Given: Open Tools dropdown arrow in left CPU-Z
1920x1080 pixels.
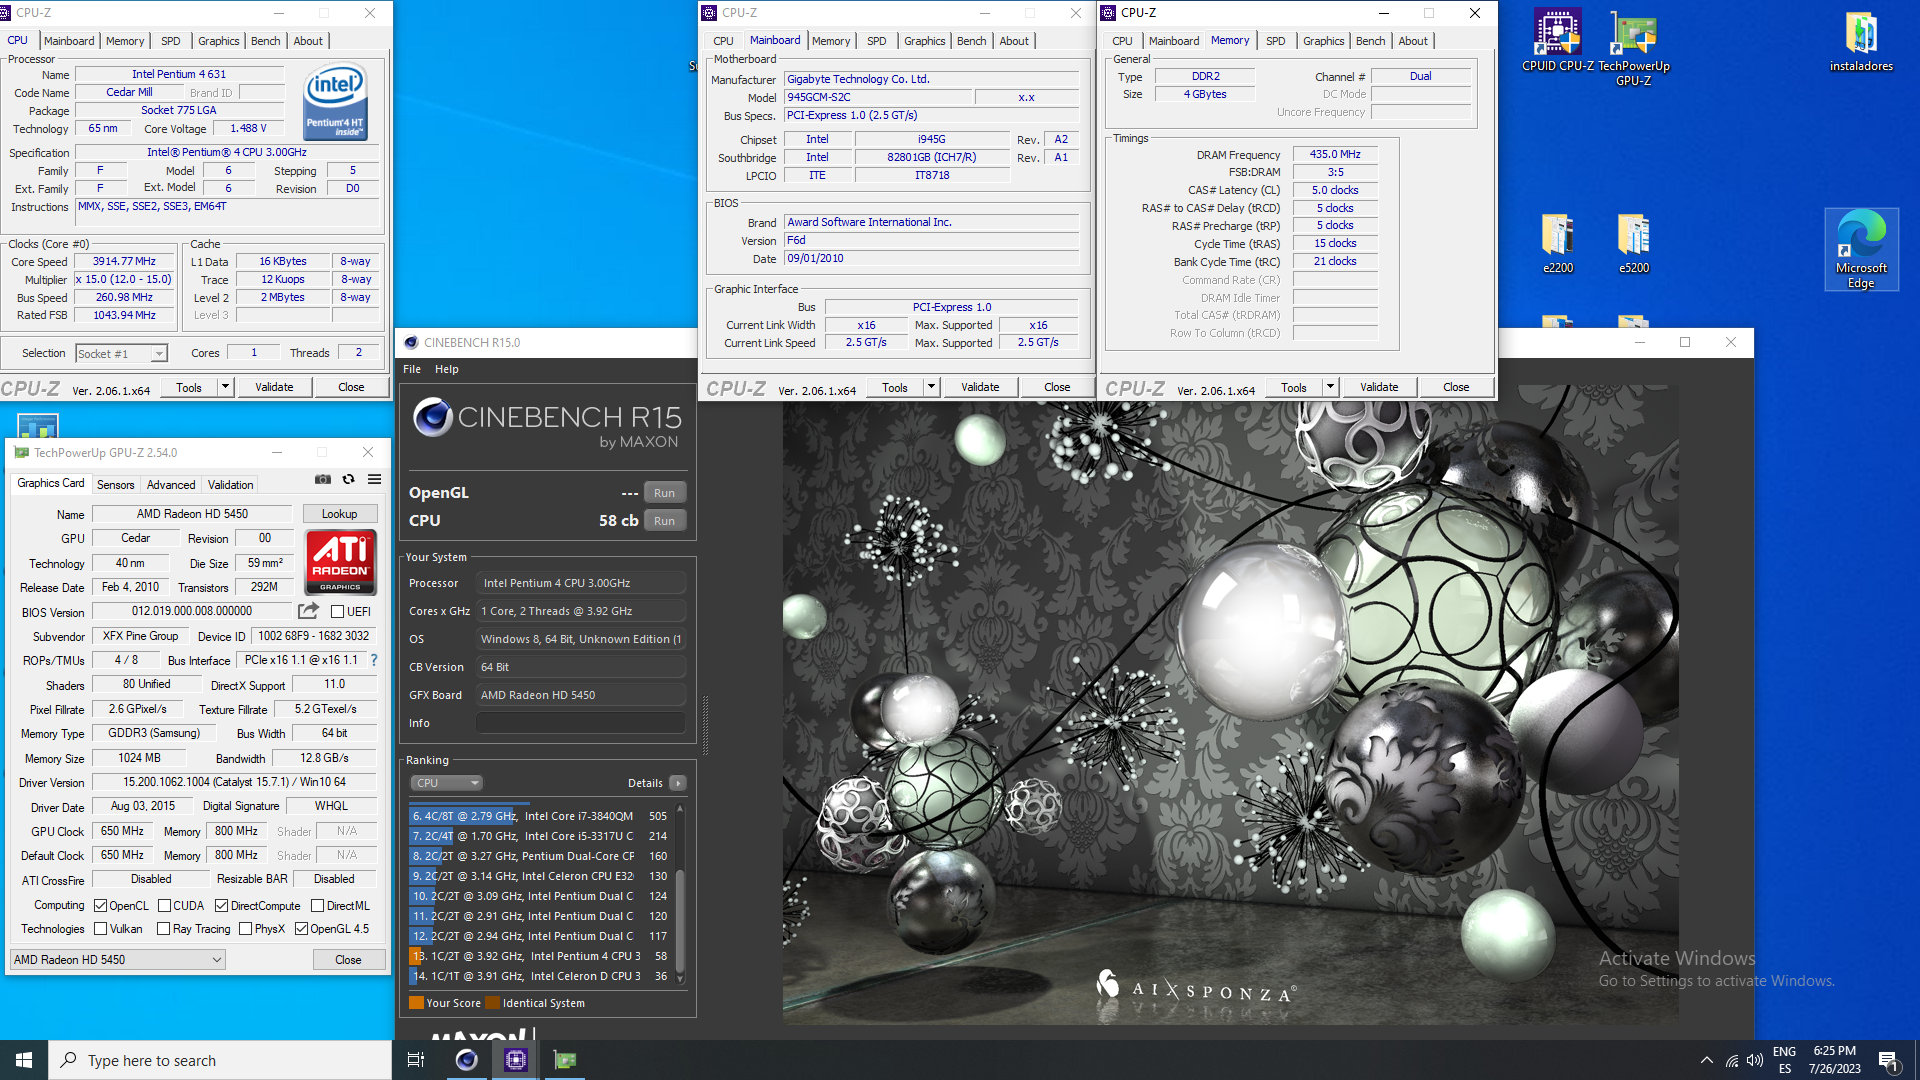Looking at the screenshot, I should point(225,387).
